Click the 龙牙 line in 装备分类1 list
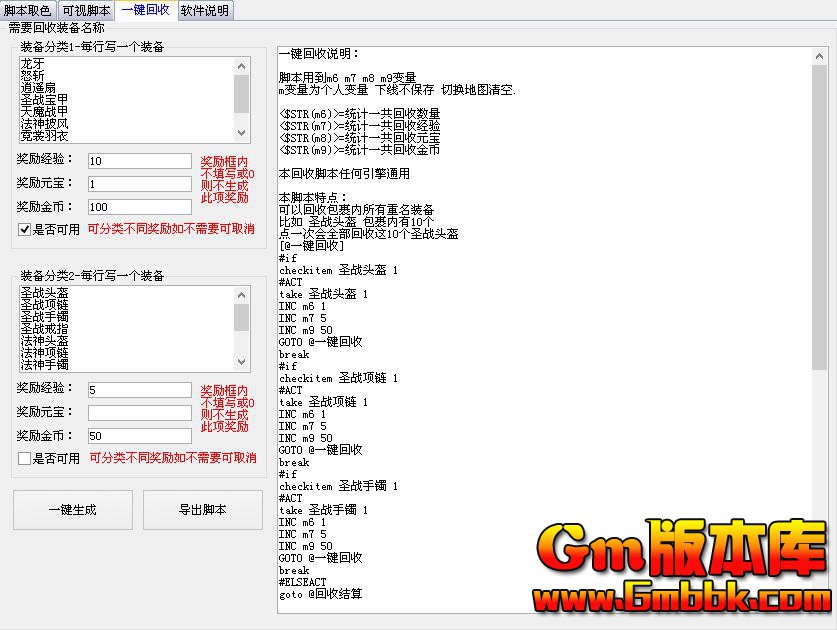 click(32, 64)
